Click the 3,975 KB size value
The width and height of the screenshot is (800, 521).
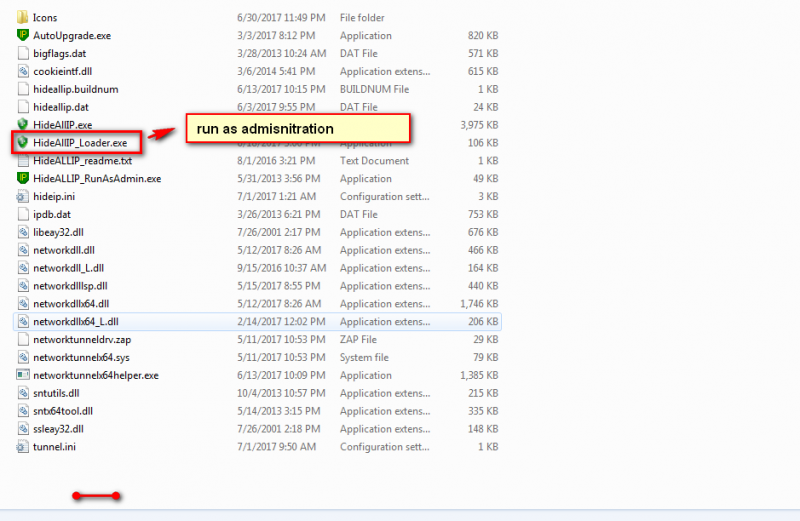(479, 125)
